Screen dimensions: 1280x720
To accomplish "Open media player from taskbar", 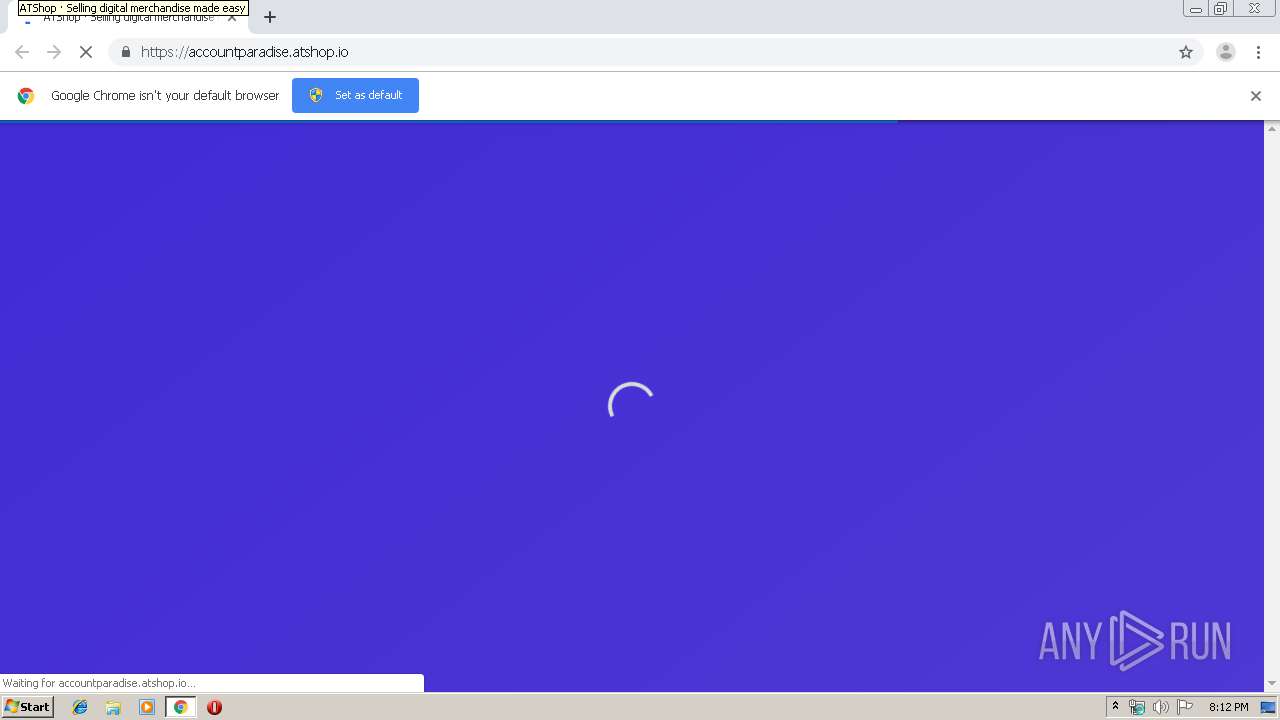I will (147, 707).
